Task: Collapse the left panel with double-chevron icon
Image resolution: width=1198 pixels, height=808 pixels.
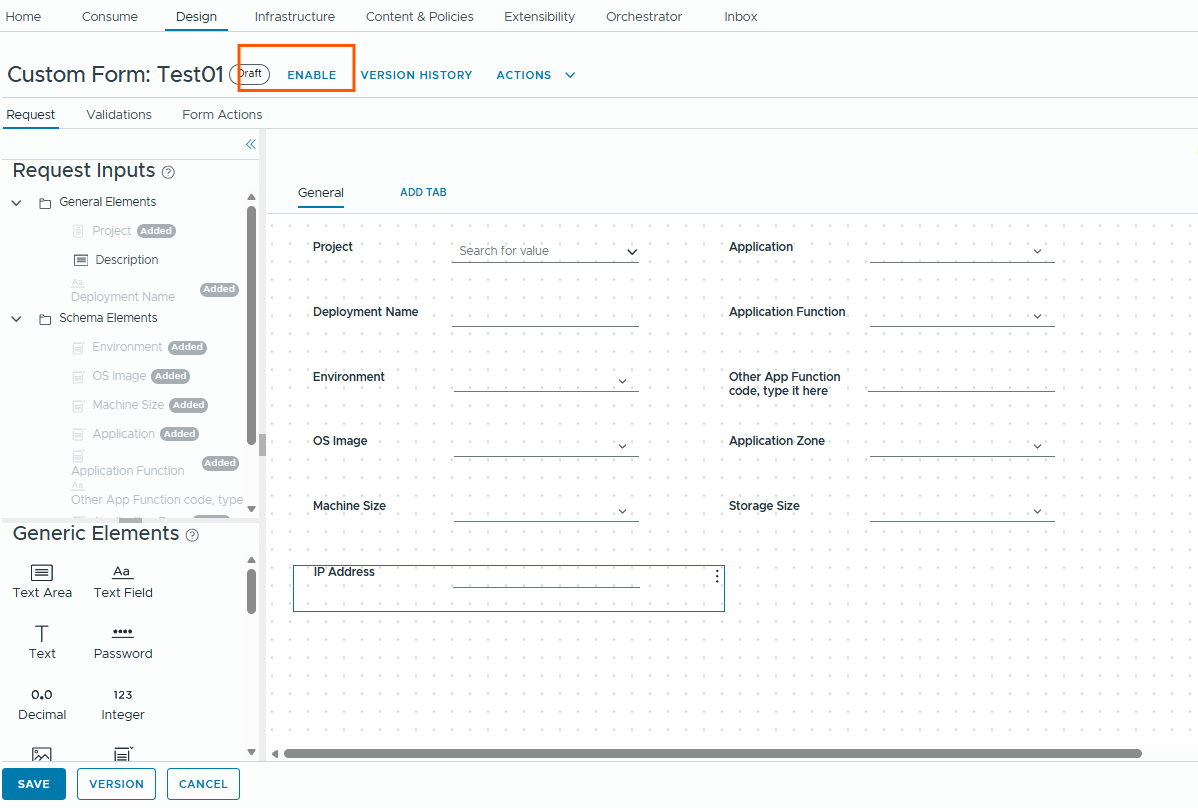Action: [x=250, y=144]
